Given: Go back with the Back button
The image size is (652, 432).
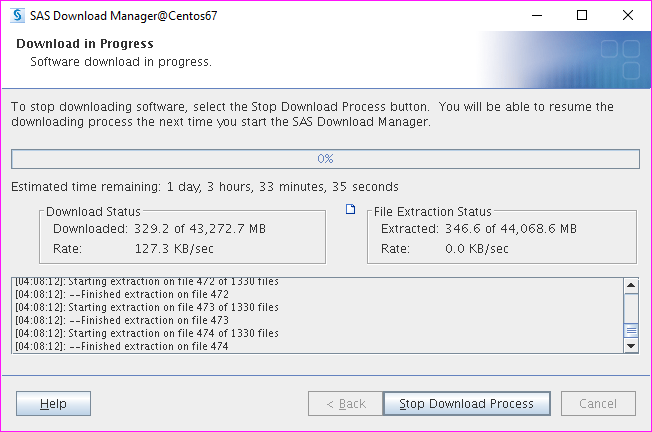Looking at the screenshot, I should 345,403.
